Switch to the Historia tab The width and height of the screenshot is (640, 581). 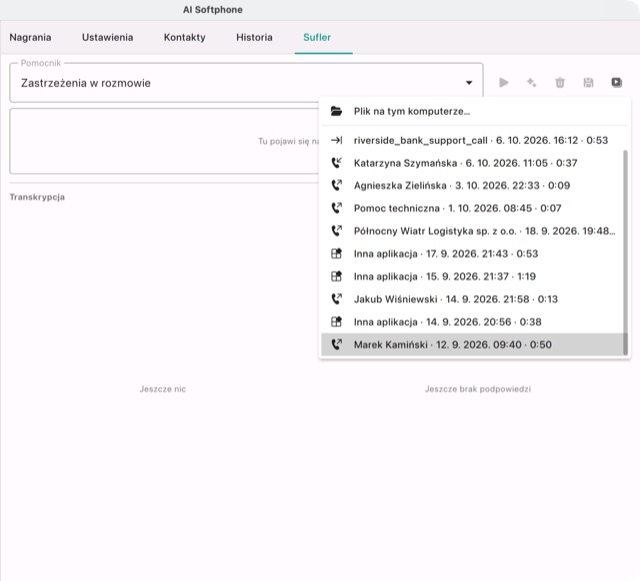(254, 38)
